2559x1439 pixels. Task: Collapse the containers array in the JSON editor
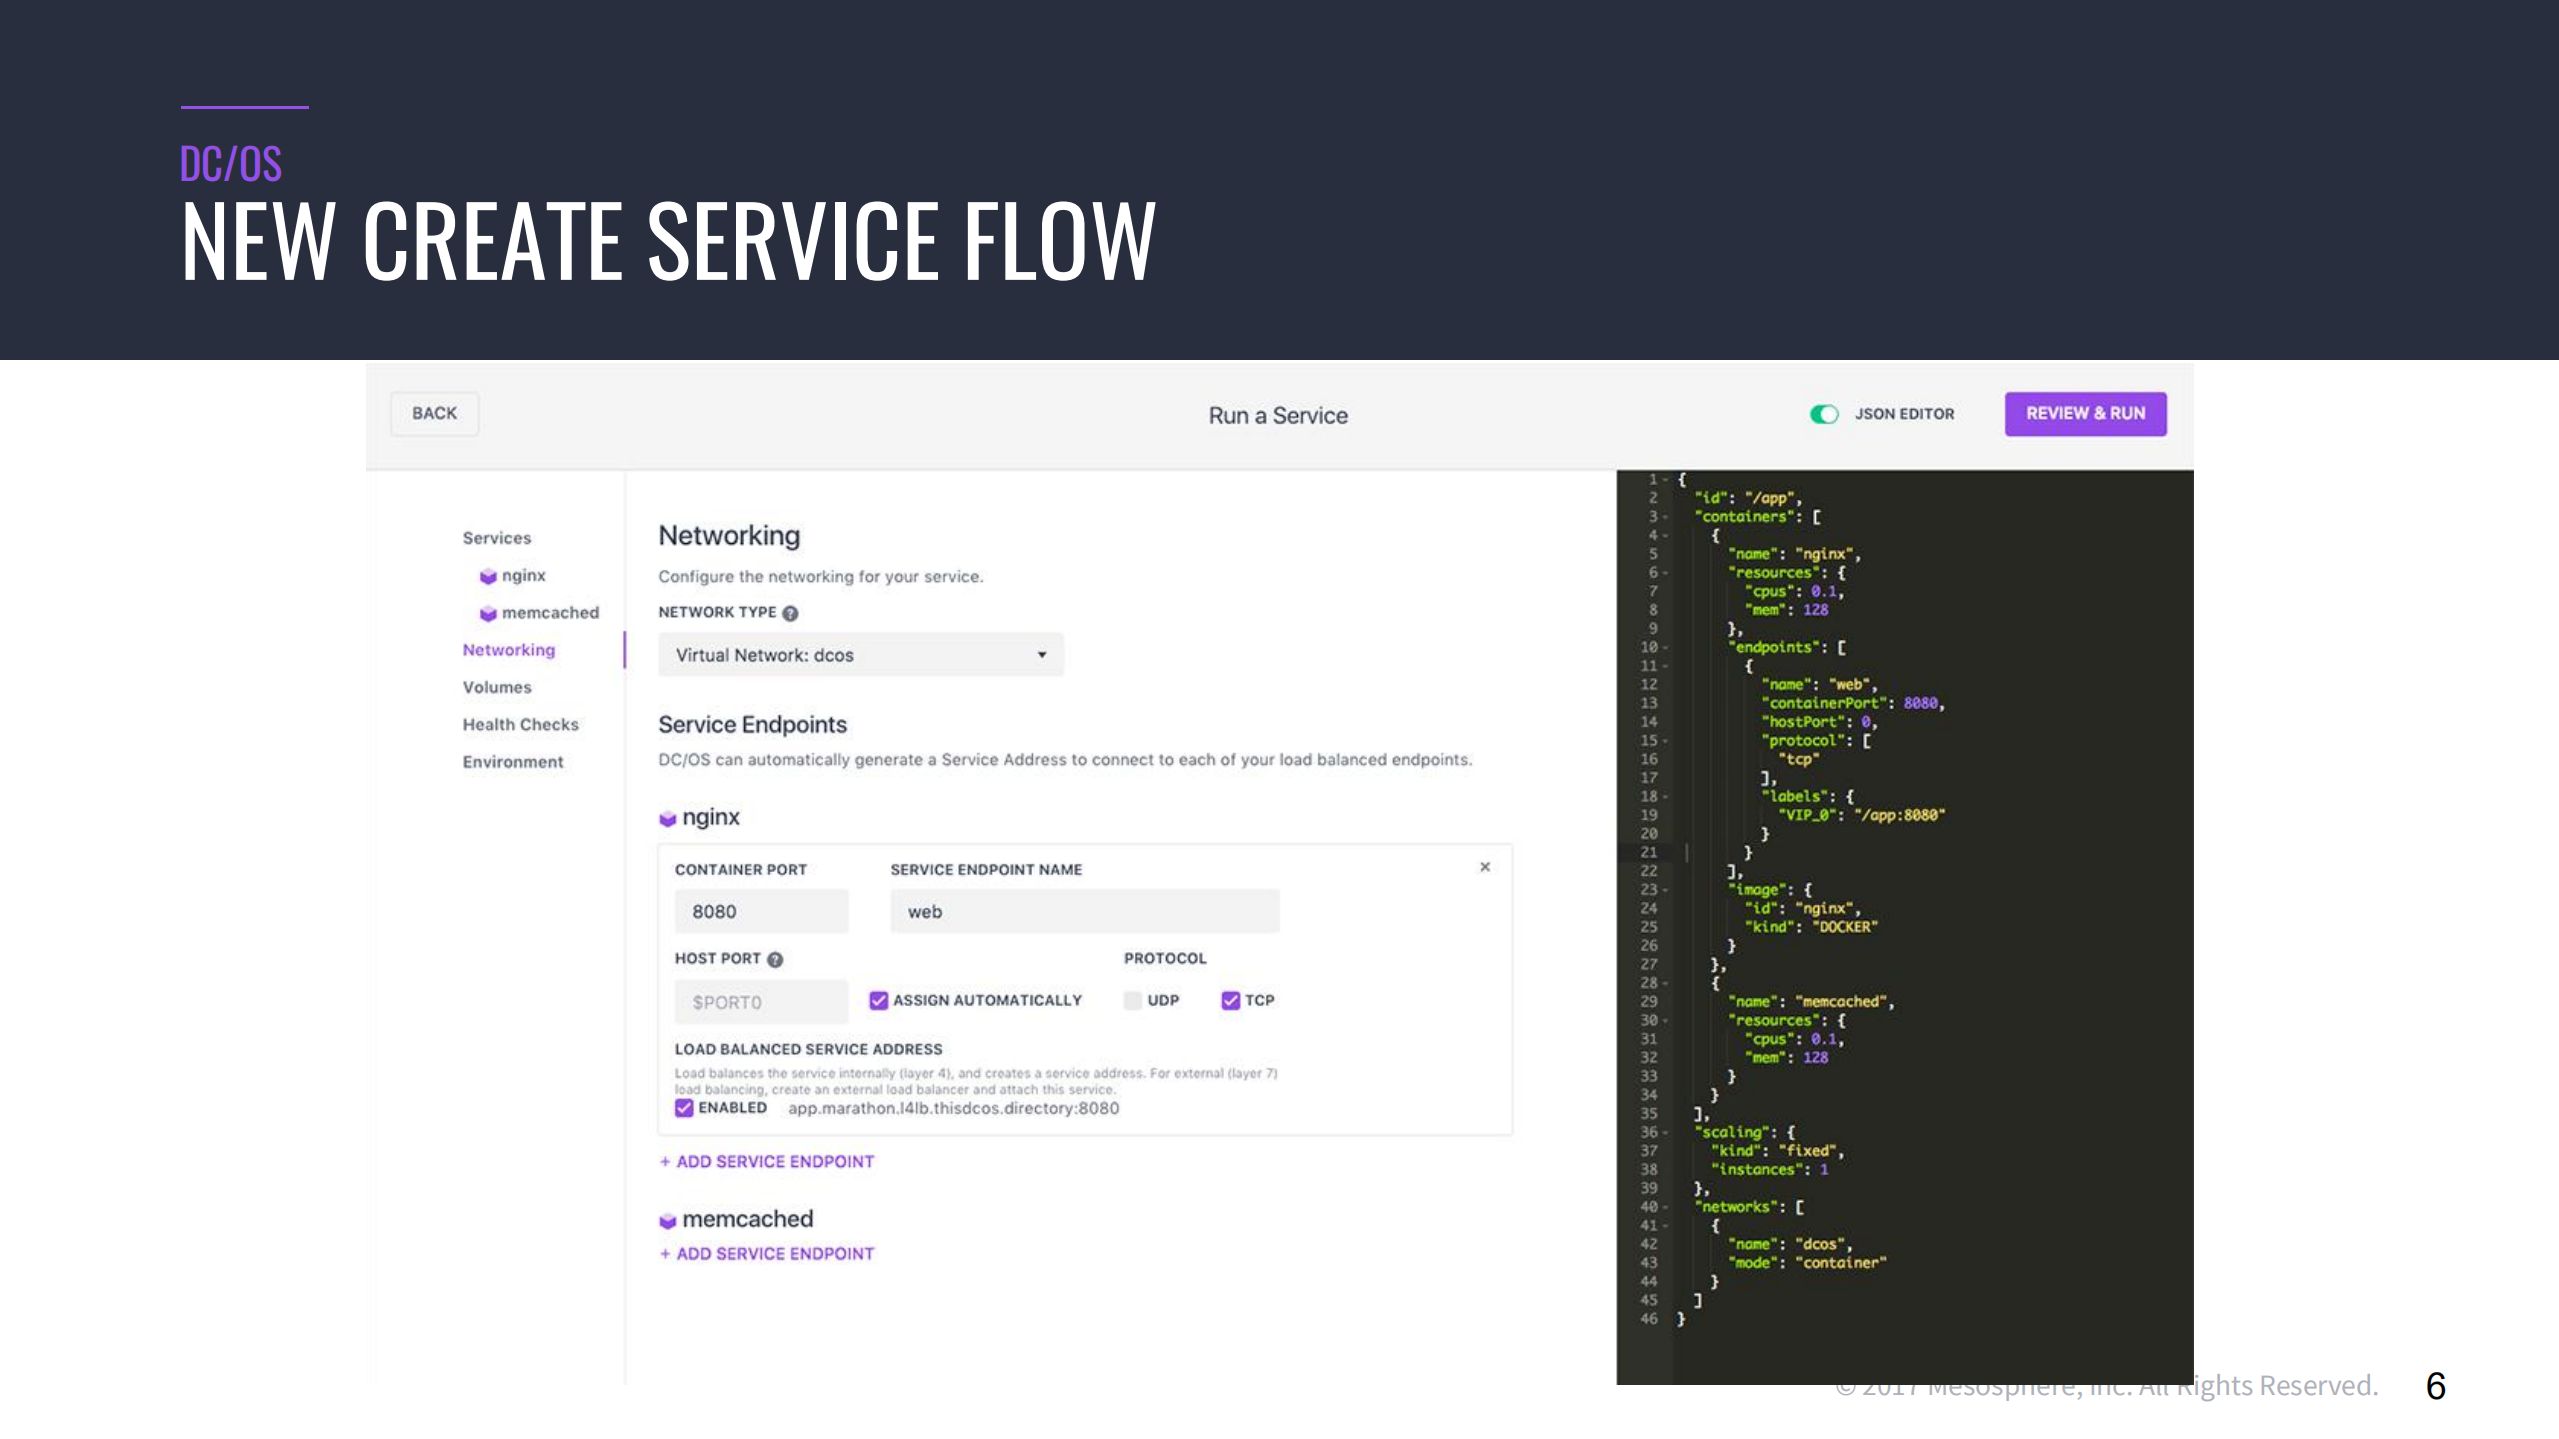point(1664,517)
